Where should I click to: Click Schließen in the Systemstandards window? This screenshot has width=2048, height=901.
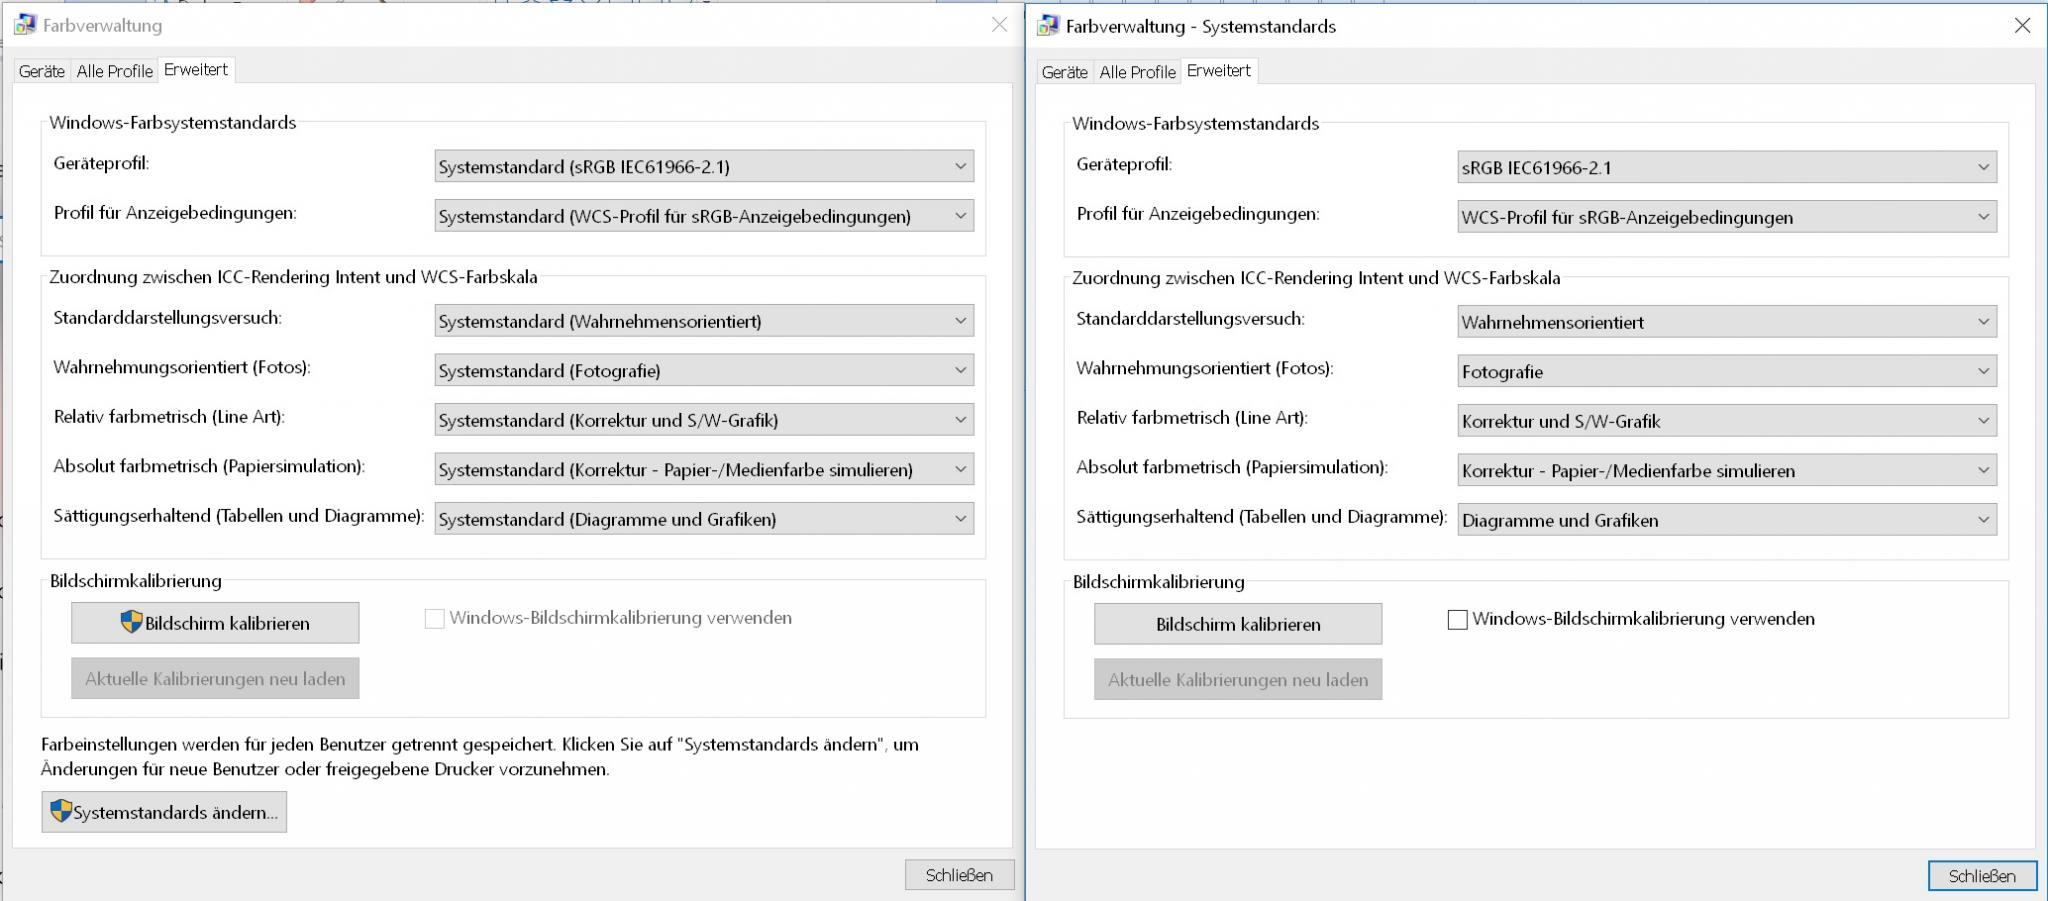[1982, 876]
